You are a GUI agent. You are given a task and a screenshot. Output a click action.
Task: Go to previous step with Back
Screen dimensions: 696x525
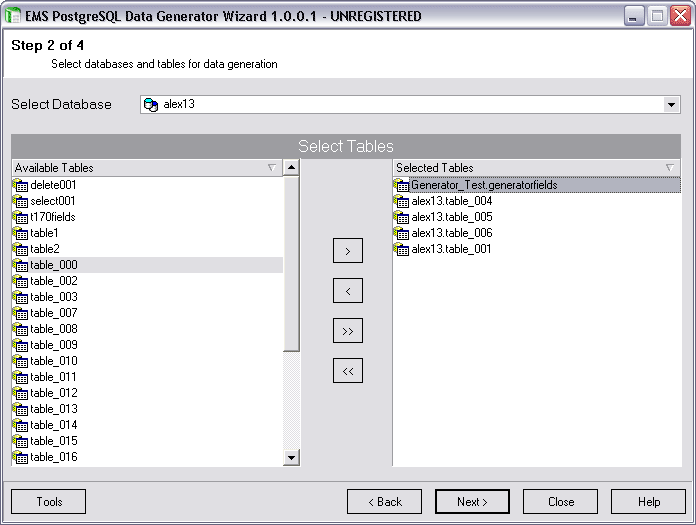384,501
